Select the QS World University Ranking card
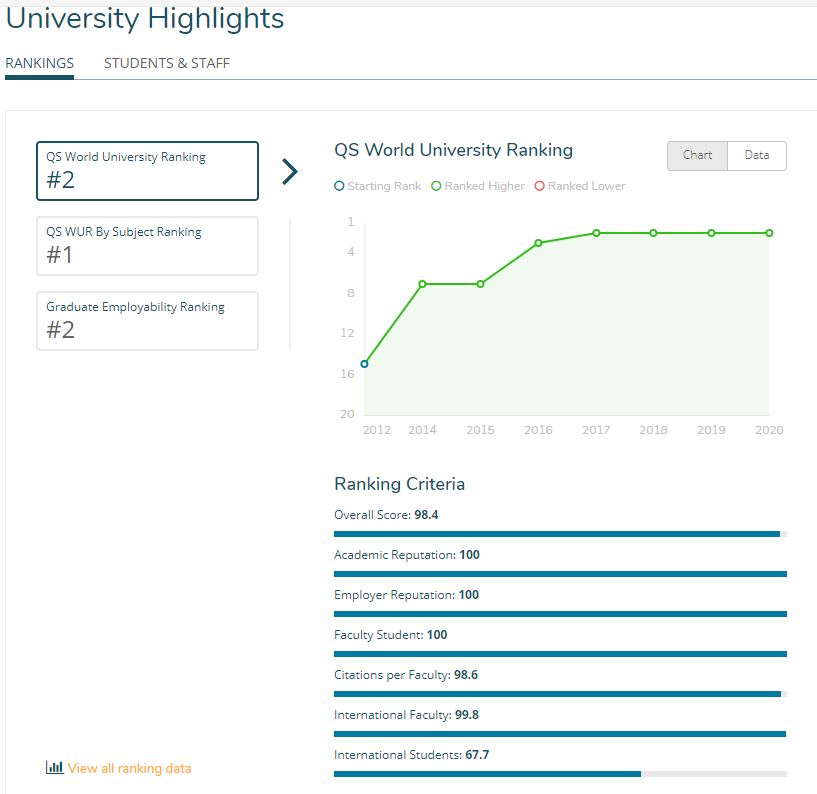 (147, 171)
